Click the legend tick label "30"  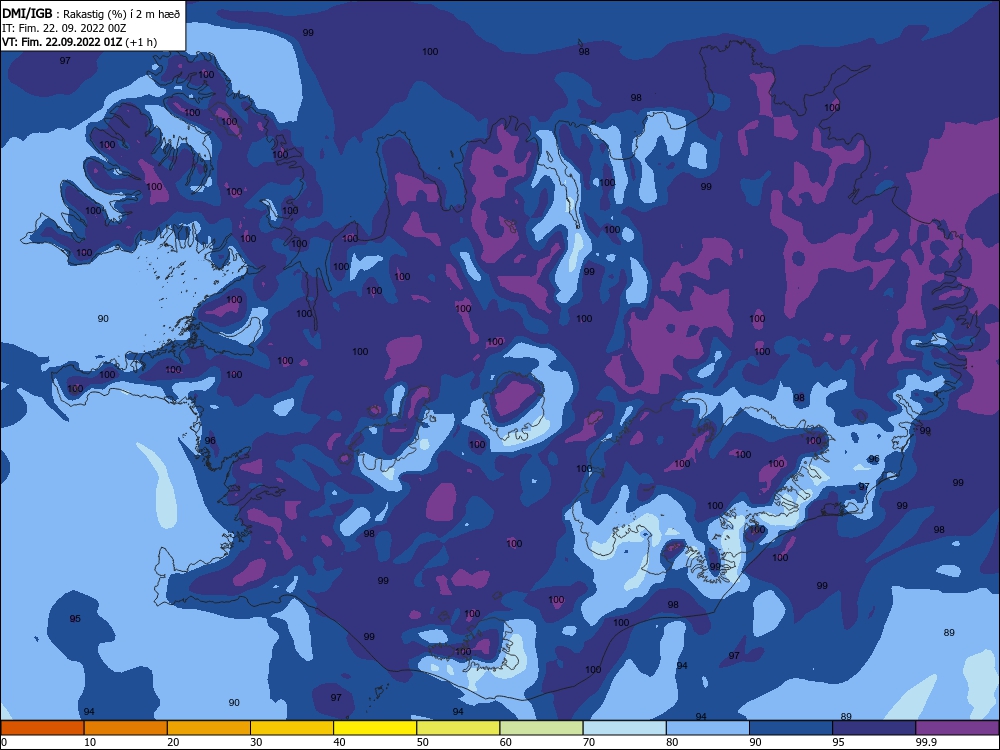[x=256, y=742]
